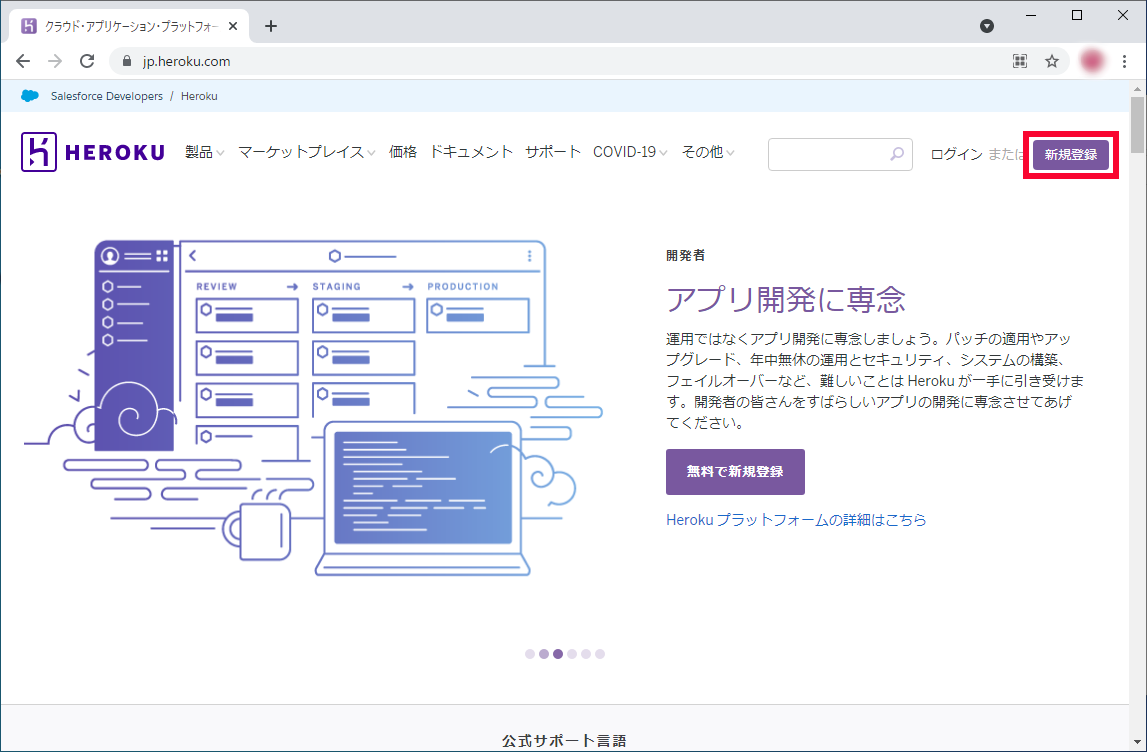
Task: Click the profile avatar icon
Action: pyautogui.click(x=1092, y=61)
